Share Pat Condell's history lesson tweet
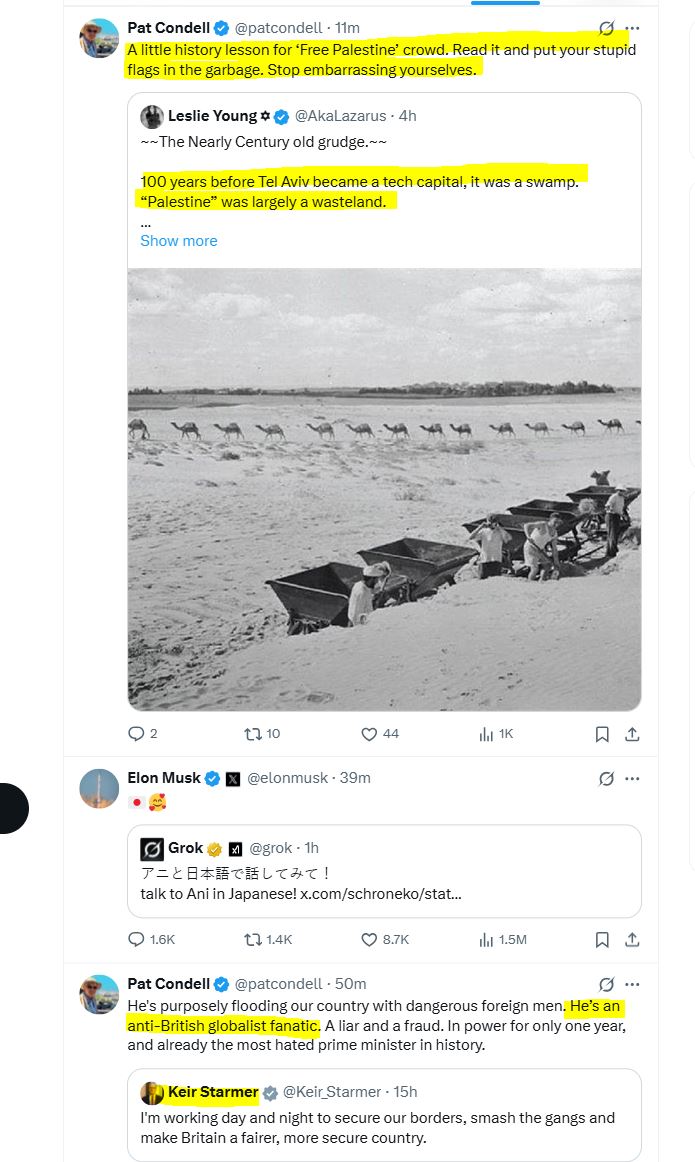695x1162 pixels. (632, 734)
